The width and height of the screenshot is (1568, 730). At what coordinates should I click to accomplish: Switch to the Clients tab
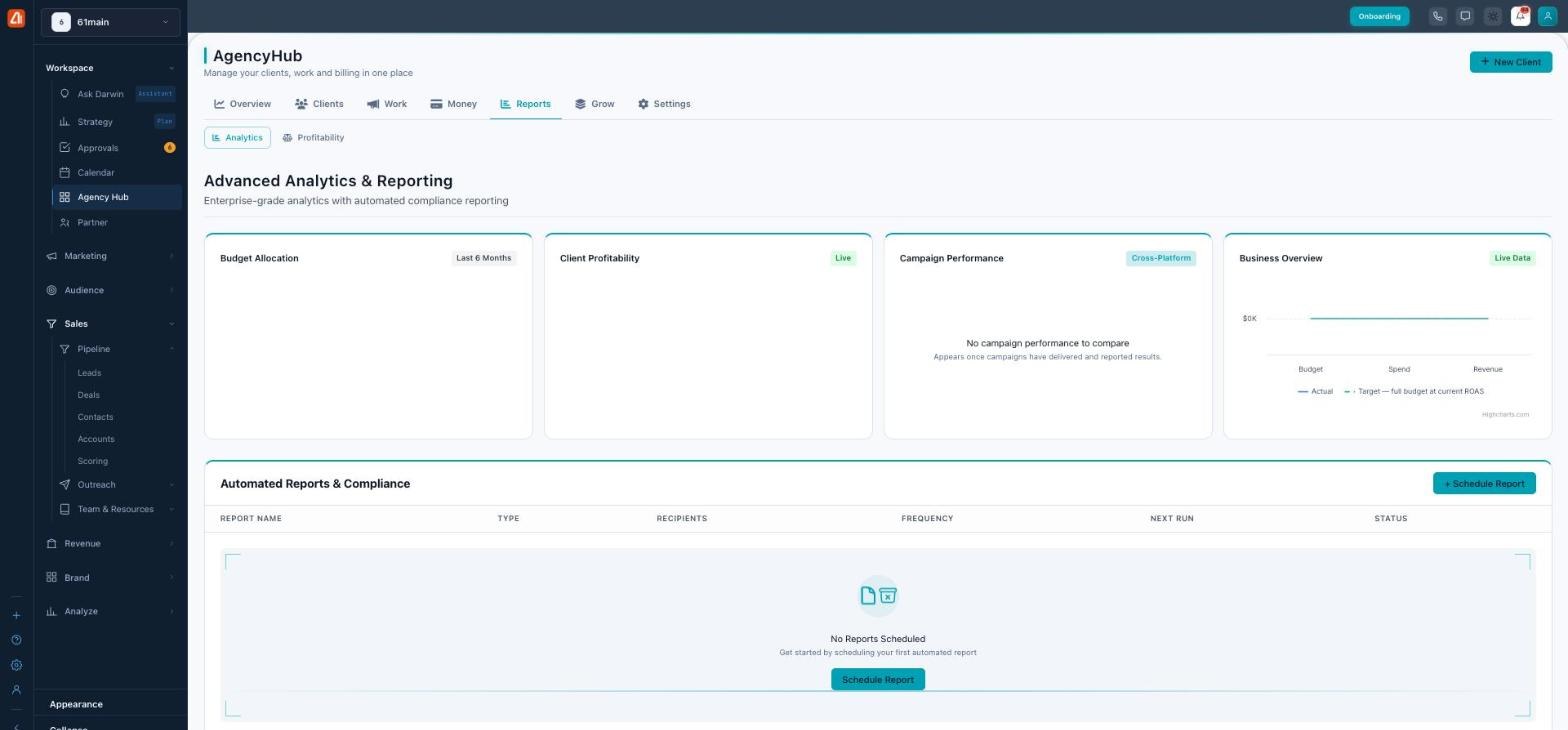pyautogui.click(x=319, y=104)
